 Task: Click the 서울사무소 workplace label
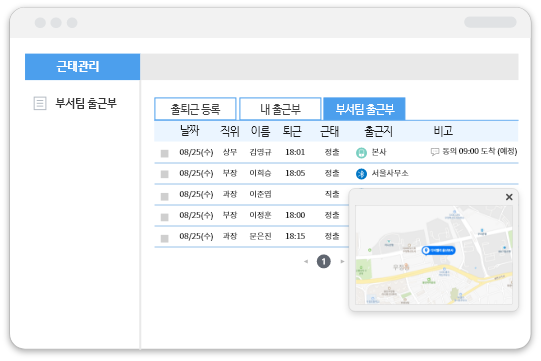[390, 173]
